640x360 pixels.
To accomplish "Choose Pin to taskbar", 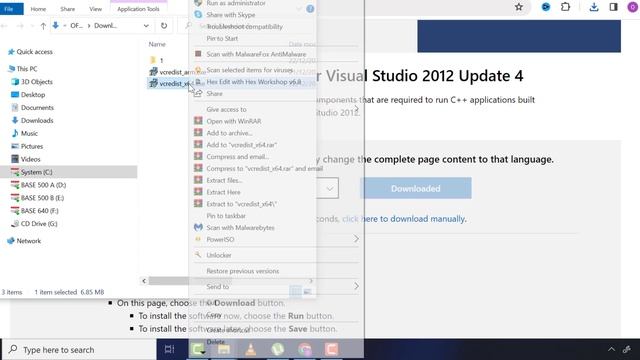I will [226, 216].
